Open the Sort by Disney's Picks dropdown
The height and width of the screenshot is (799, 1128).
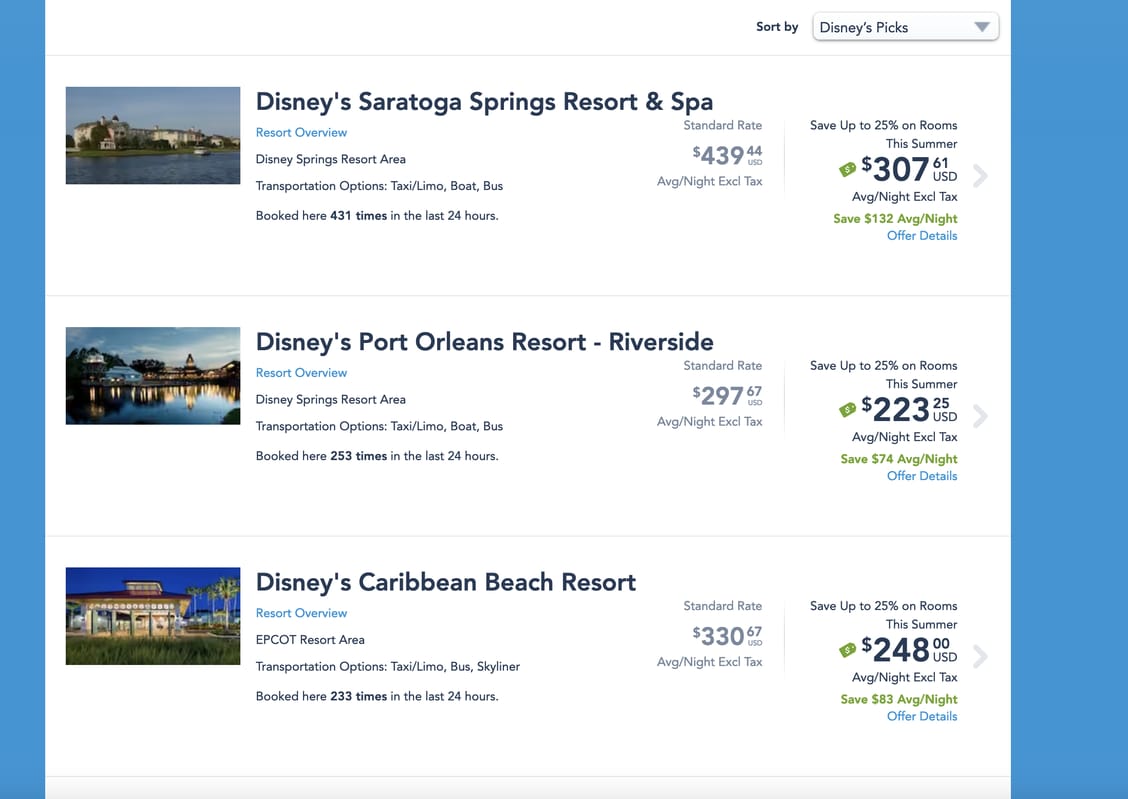[905, 27]
